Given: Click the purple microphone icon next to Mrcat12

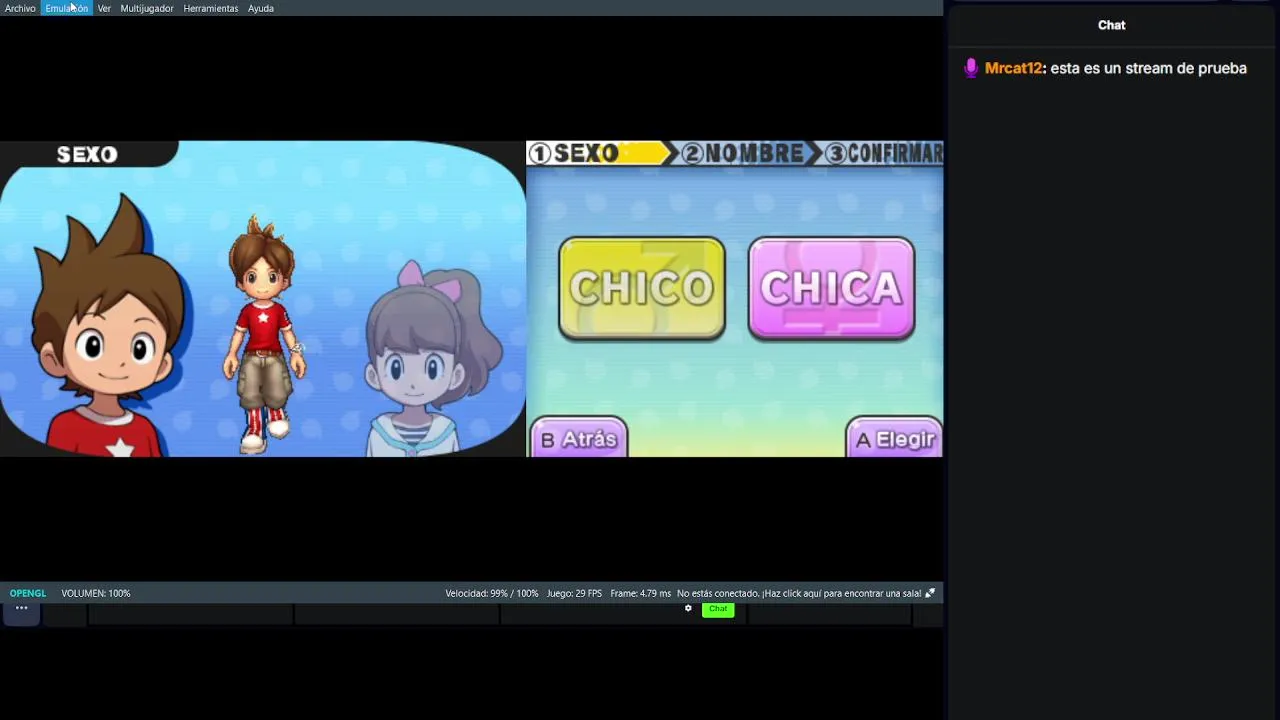Looking at the screenshot, I should click(970, 68).
